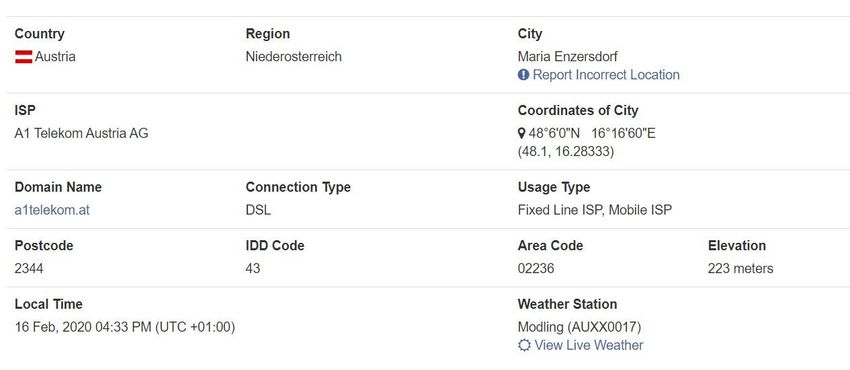
Task: Click the DSL connection type value
Action: [258, 210]
